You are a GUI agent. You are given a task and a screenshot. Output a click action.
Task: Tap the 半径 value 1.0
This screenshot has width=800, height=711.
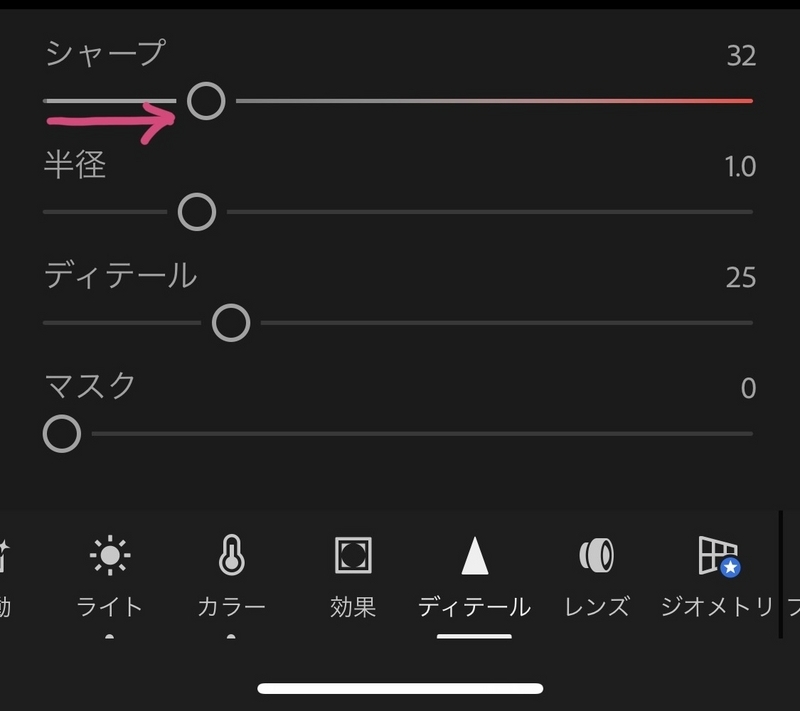coord(740,167)
